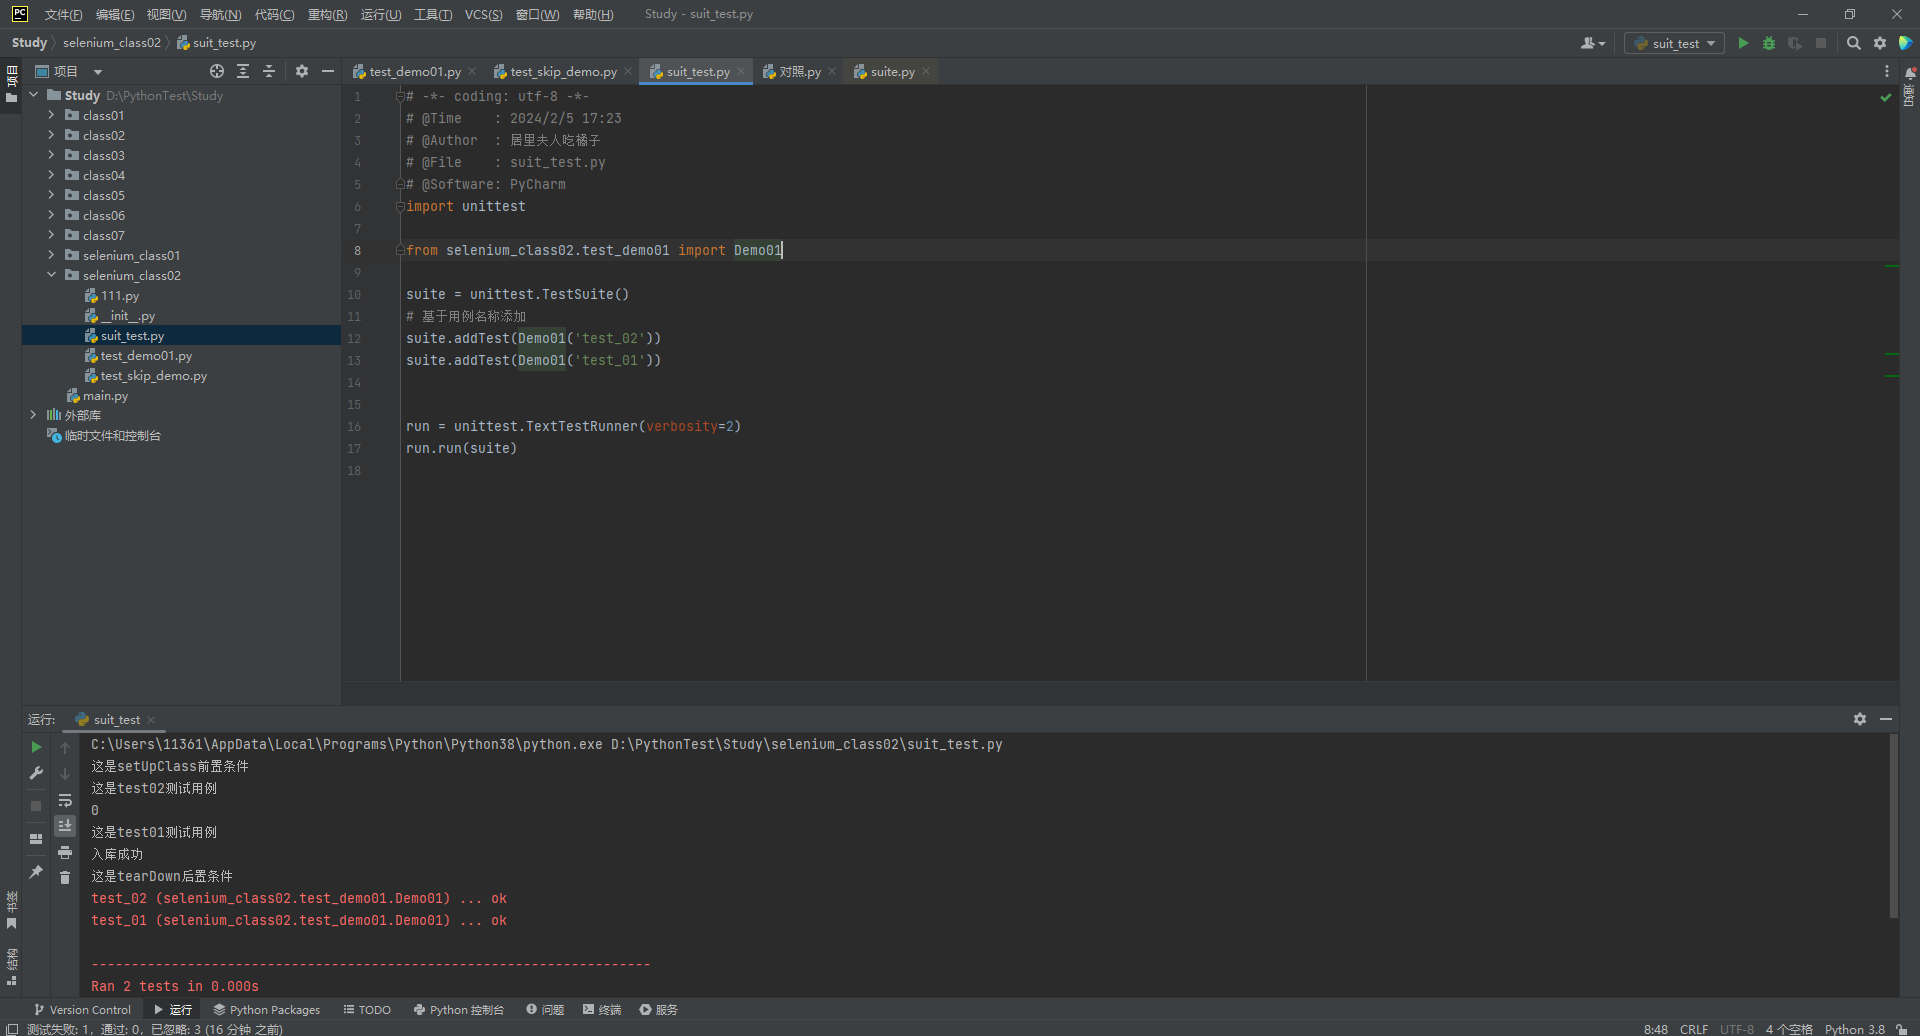Rerun suit_test in the Run panel

(x=36, y=747)
